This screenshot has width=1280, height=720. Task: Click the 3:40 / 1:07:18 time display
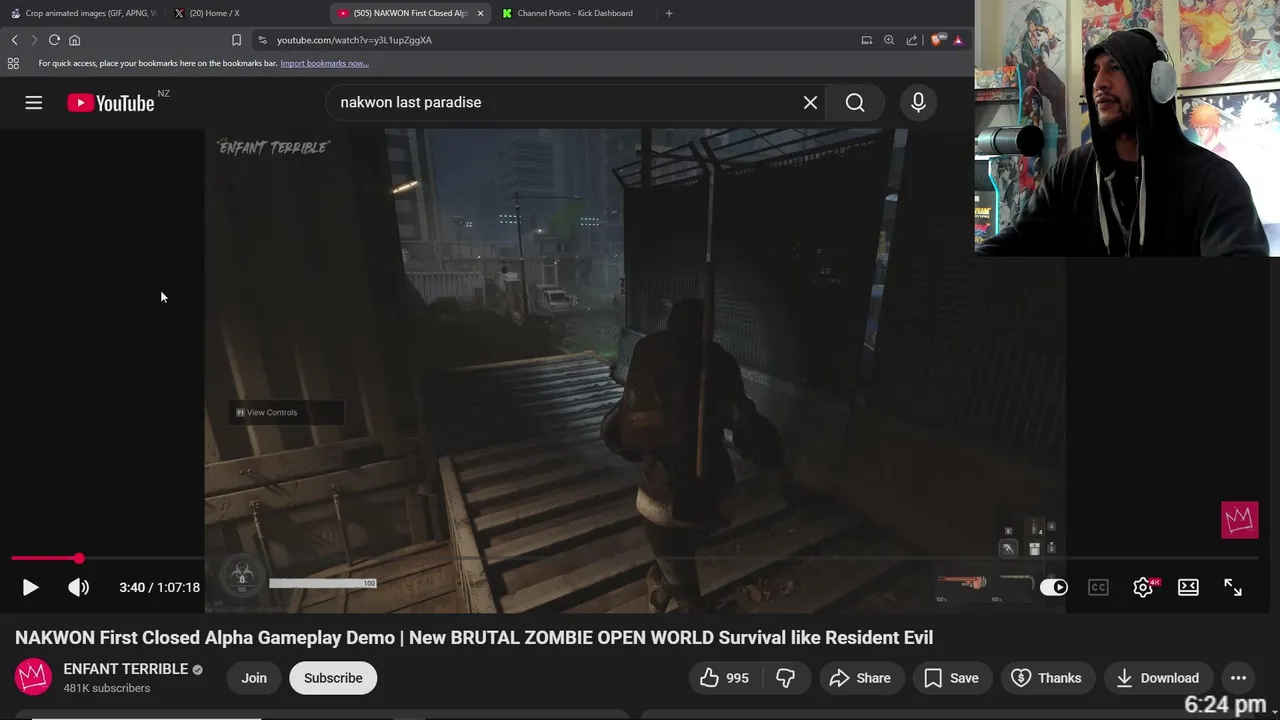(x=159, y=587)
